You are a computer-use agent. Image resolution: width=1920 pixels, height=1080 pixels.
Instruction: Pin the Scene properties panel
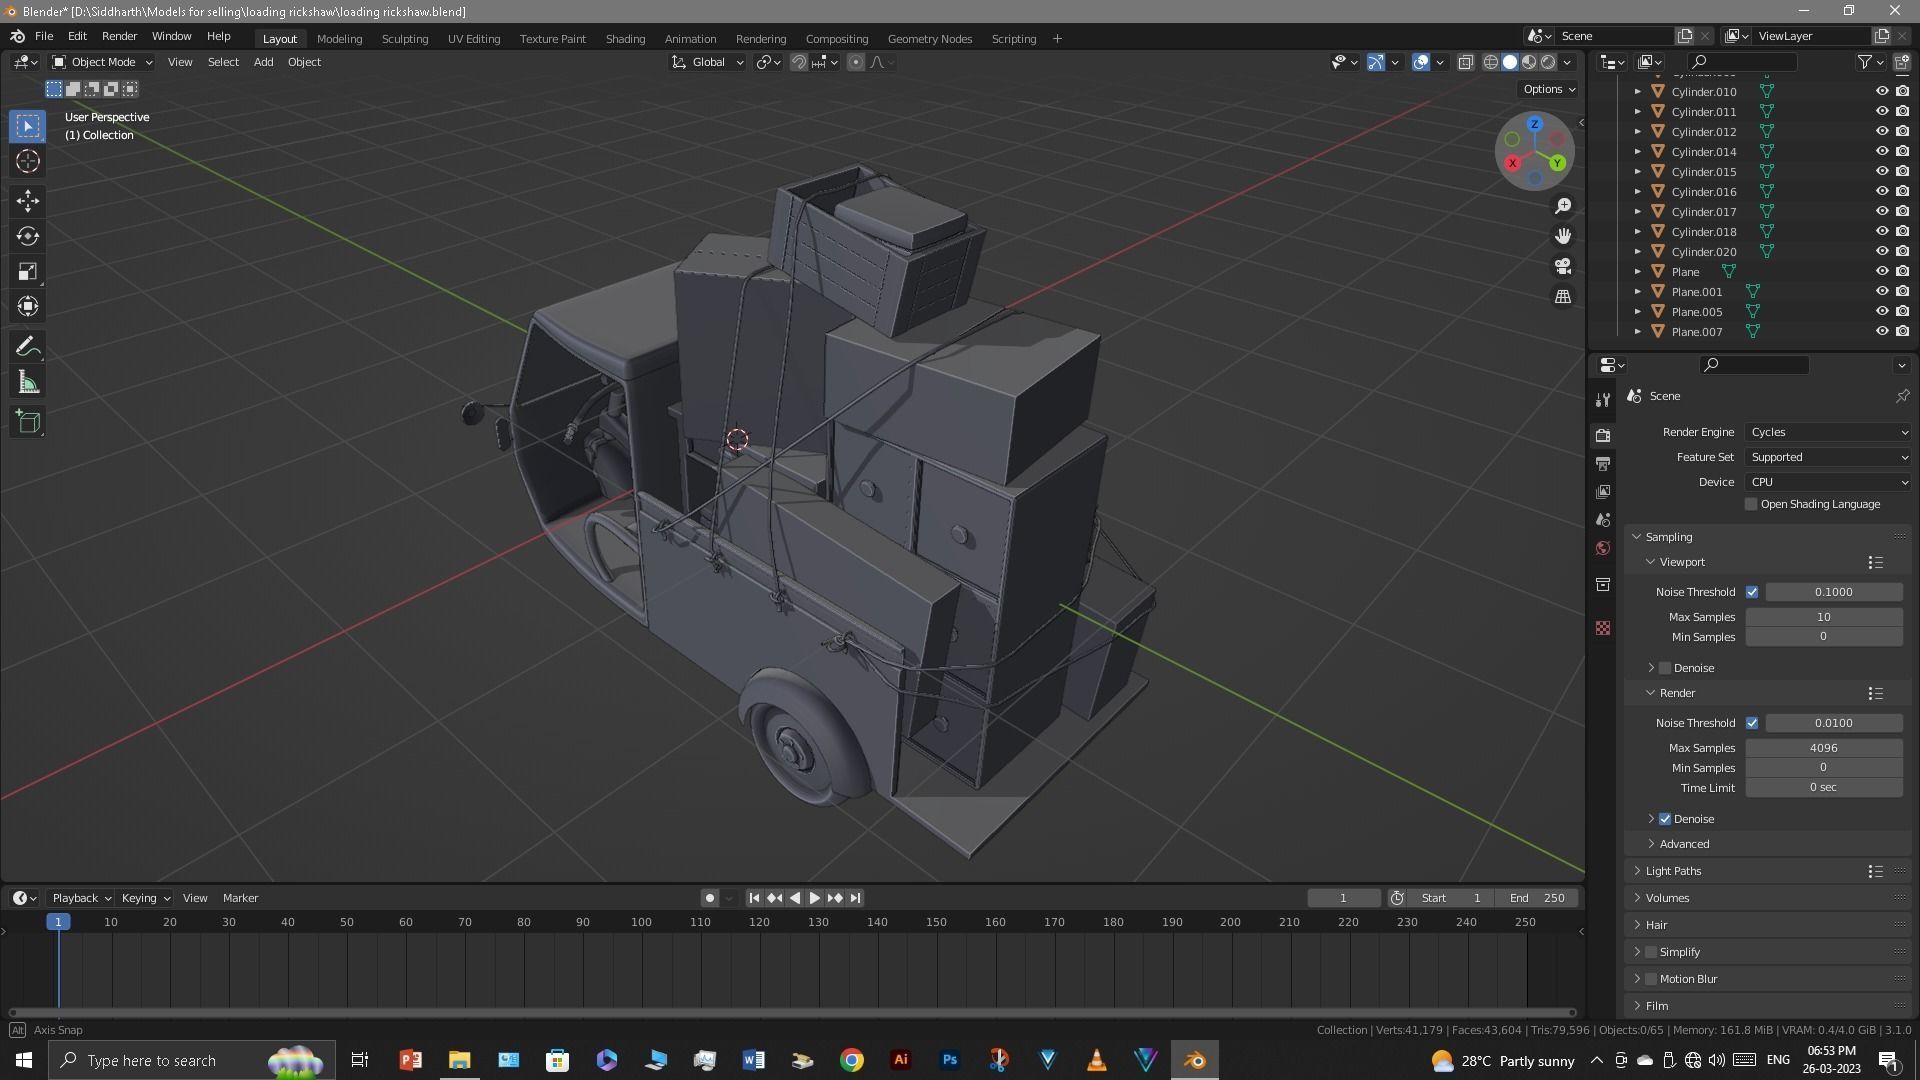click(1902, 396)
